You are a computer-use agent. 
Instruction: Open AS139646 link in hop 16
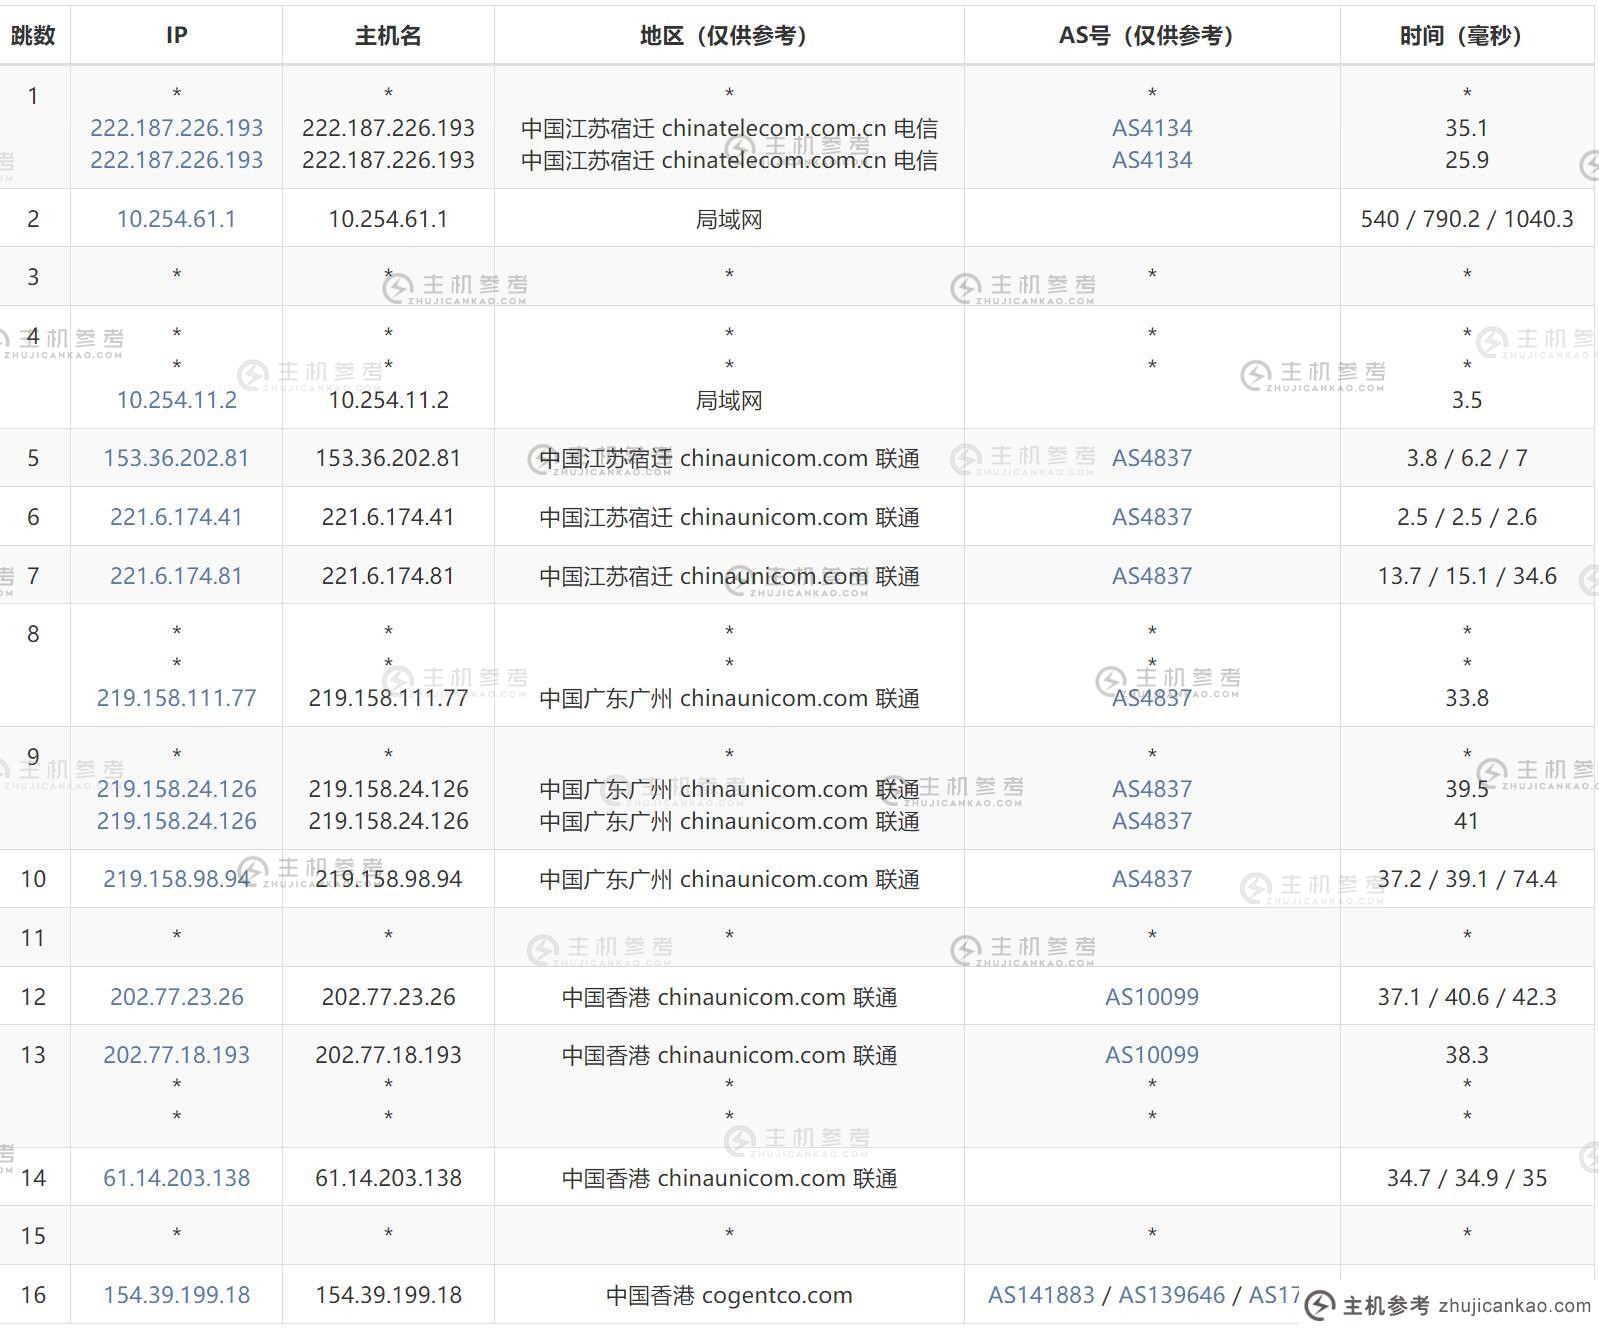[1171, 1295]
